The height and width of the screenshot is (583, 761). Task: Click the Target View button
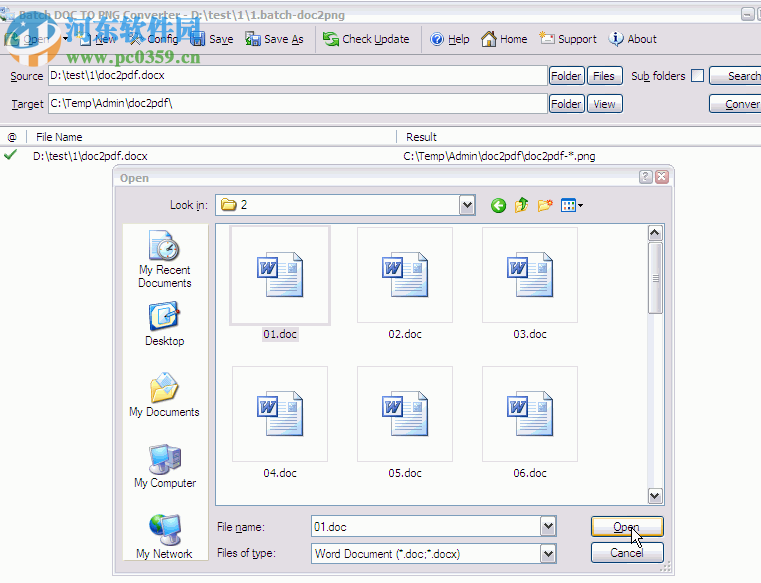point(604,104)
